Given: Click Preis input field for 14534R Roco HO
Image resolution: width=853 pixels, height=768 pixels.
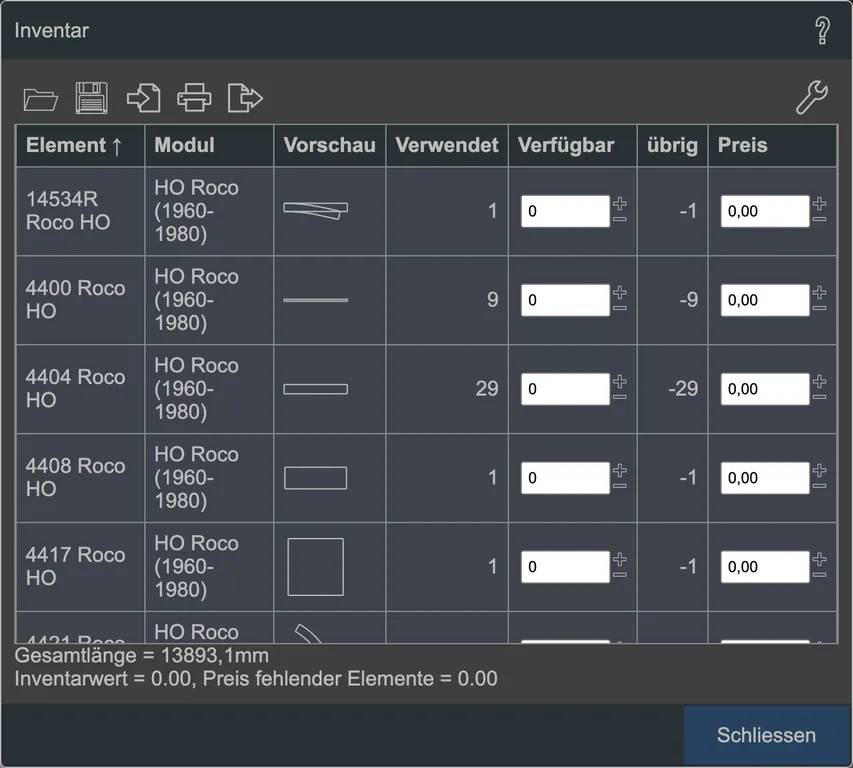Looking at the screenshot, I should pos(765,211).
